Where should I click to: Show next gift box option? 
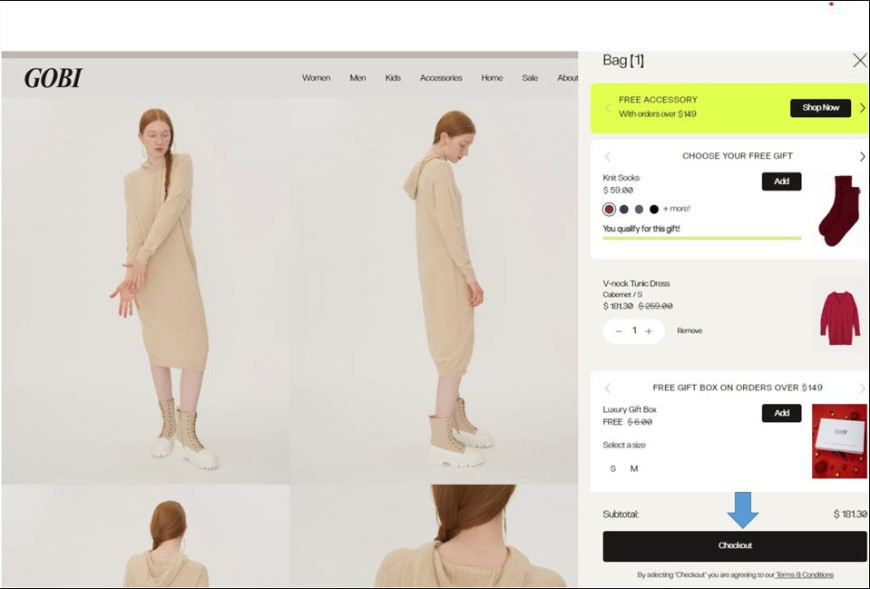[x=862, y=388]
